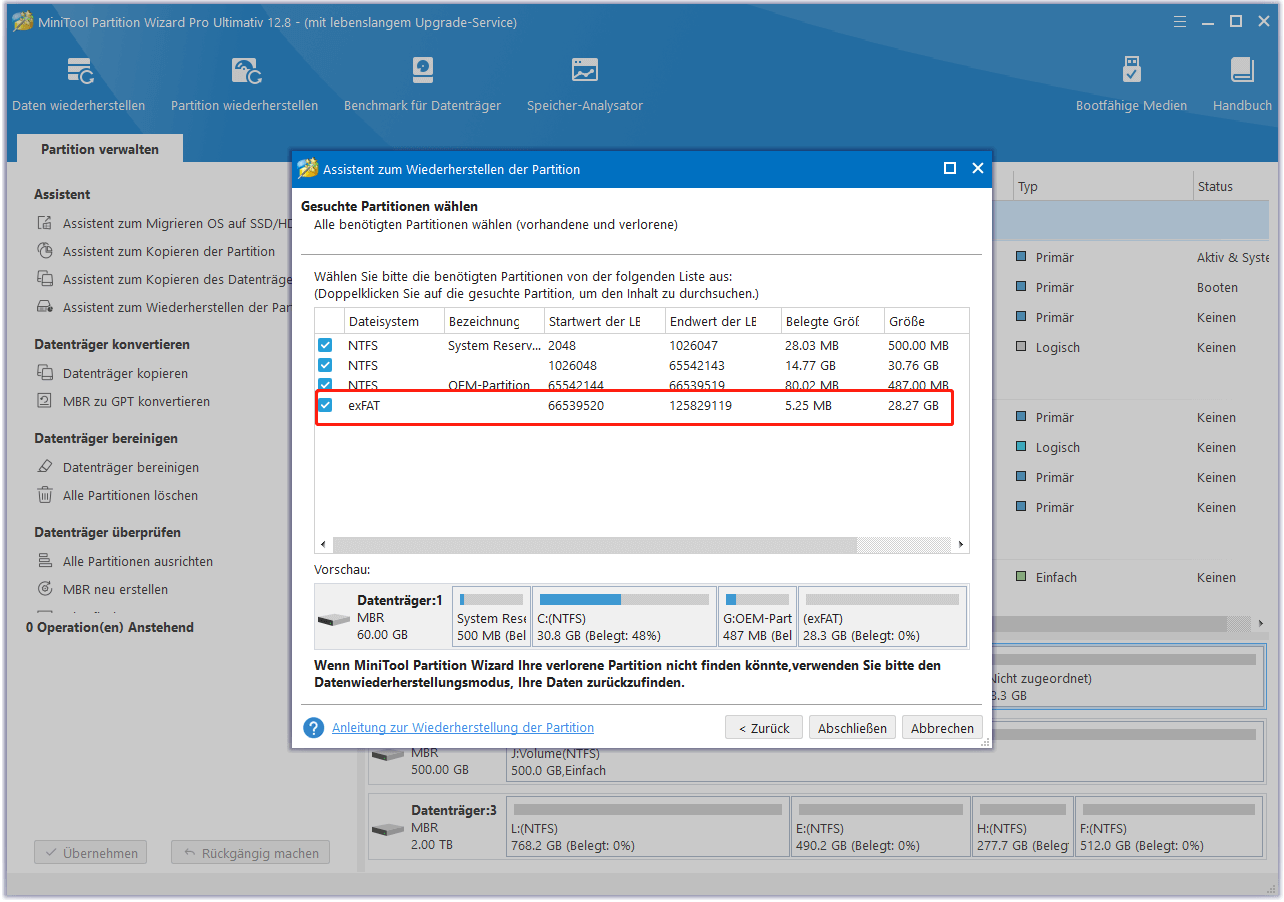Sort by Dateisystem column header
This screenshot has width=1284, height=902.
point(394,321)
